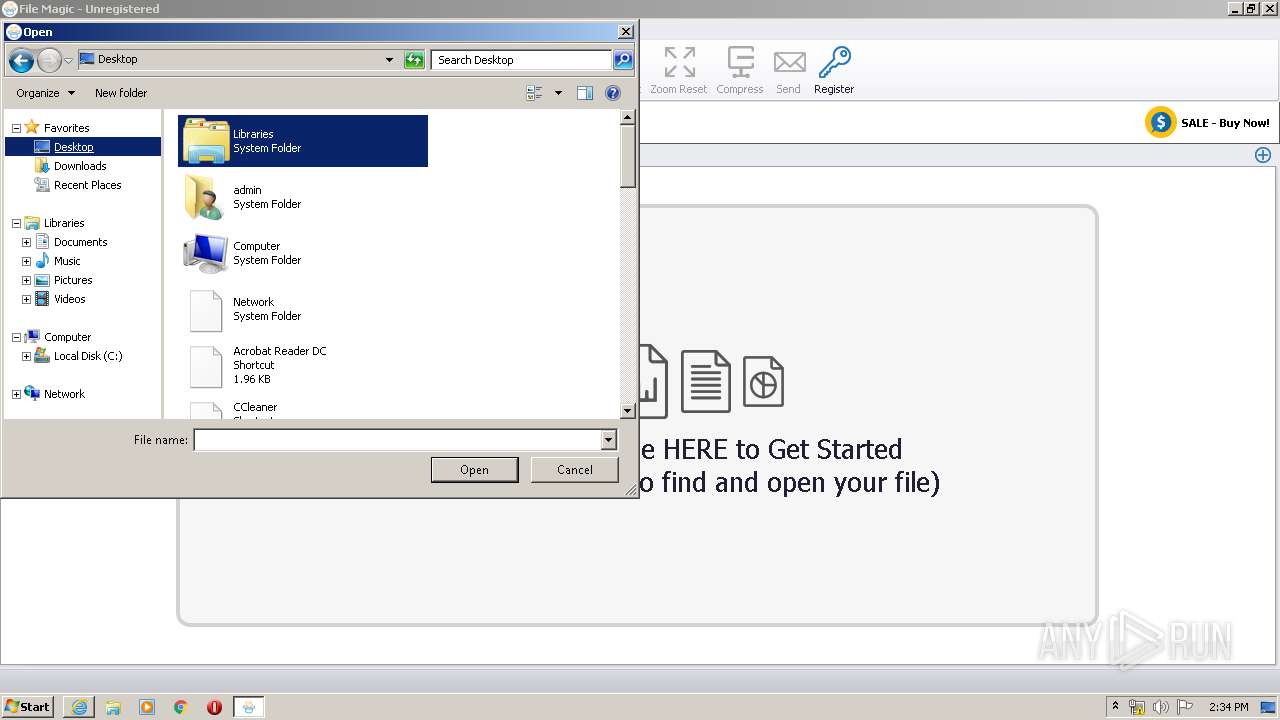Viewport: 1280px width, 720px height.
Task: Select Desktop in Favorites
Action: coord(73,147)
